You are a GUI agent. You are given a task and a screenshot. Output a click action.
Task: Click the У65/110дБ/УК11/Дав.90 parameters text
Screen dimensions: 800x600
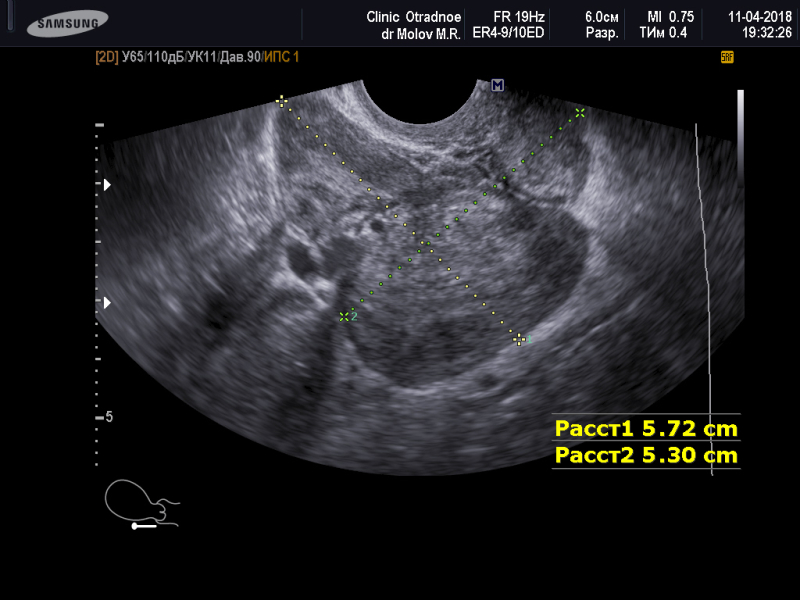191,57
